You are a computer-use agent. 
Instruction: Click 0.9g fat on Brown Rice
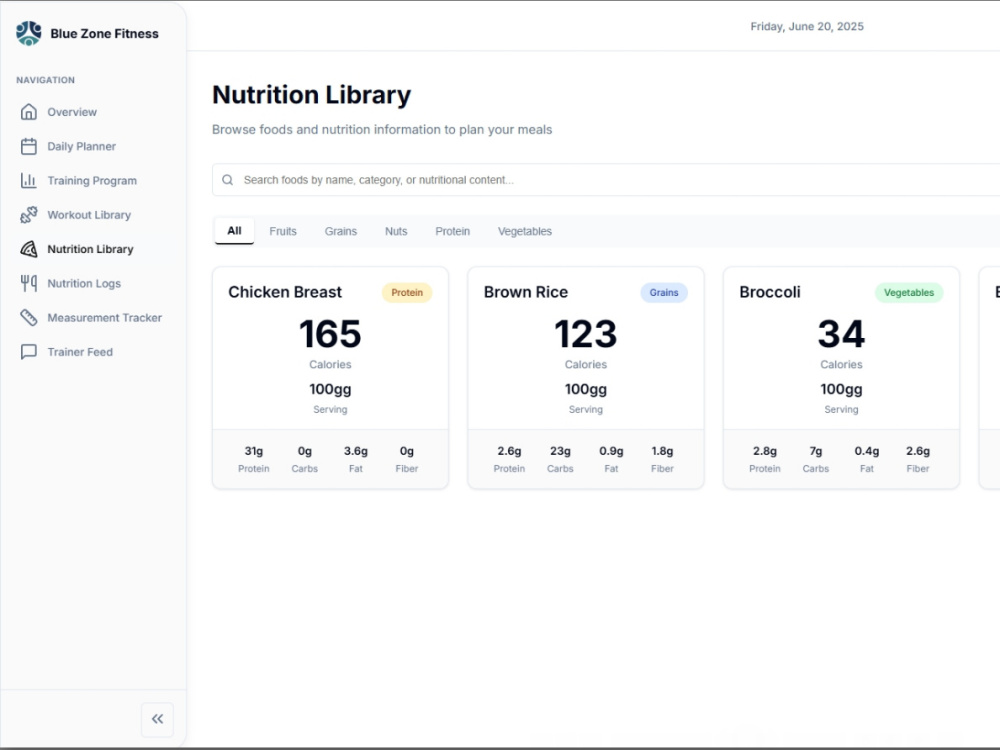coord(611,451)
